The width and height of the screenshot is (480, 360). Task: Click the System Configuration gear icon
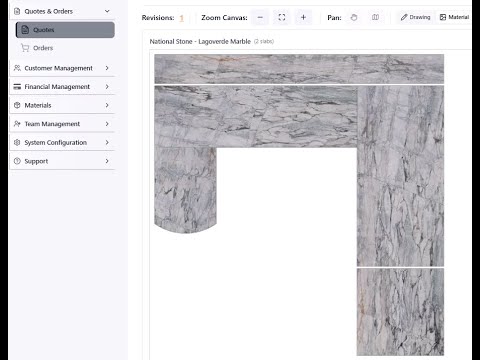pos(17,143)
